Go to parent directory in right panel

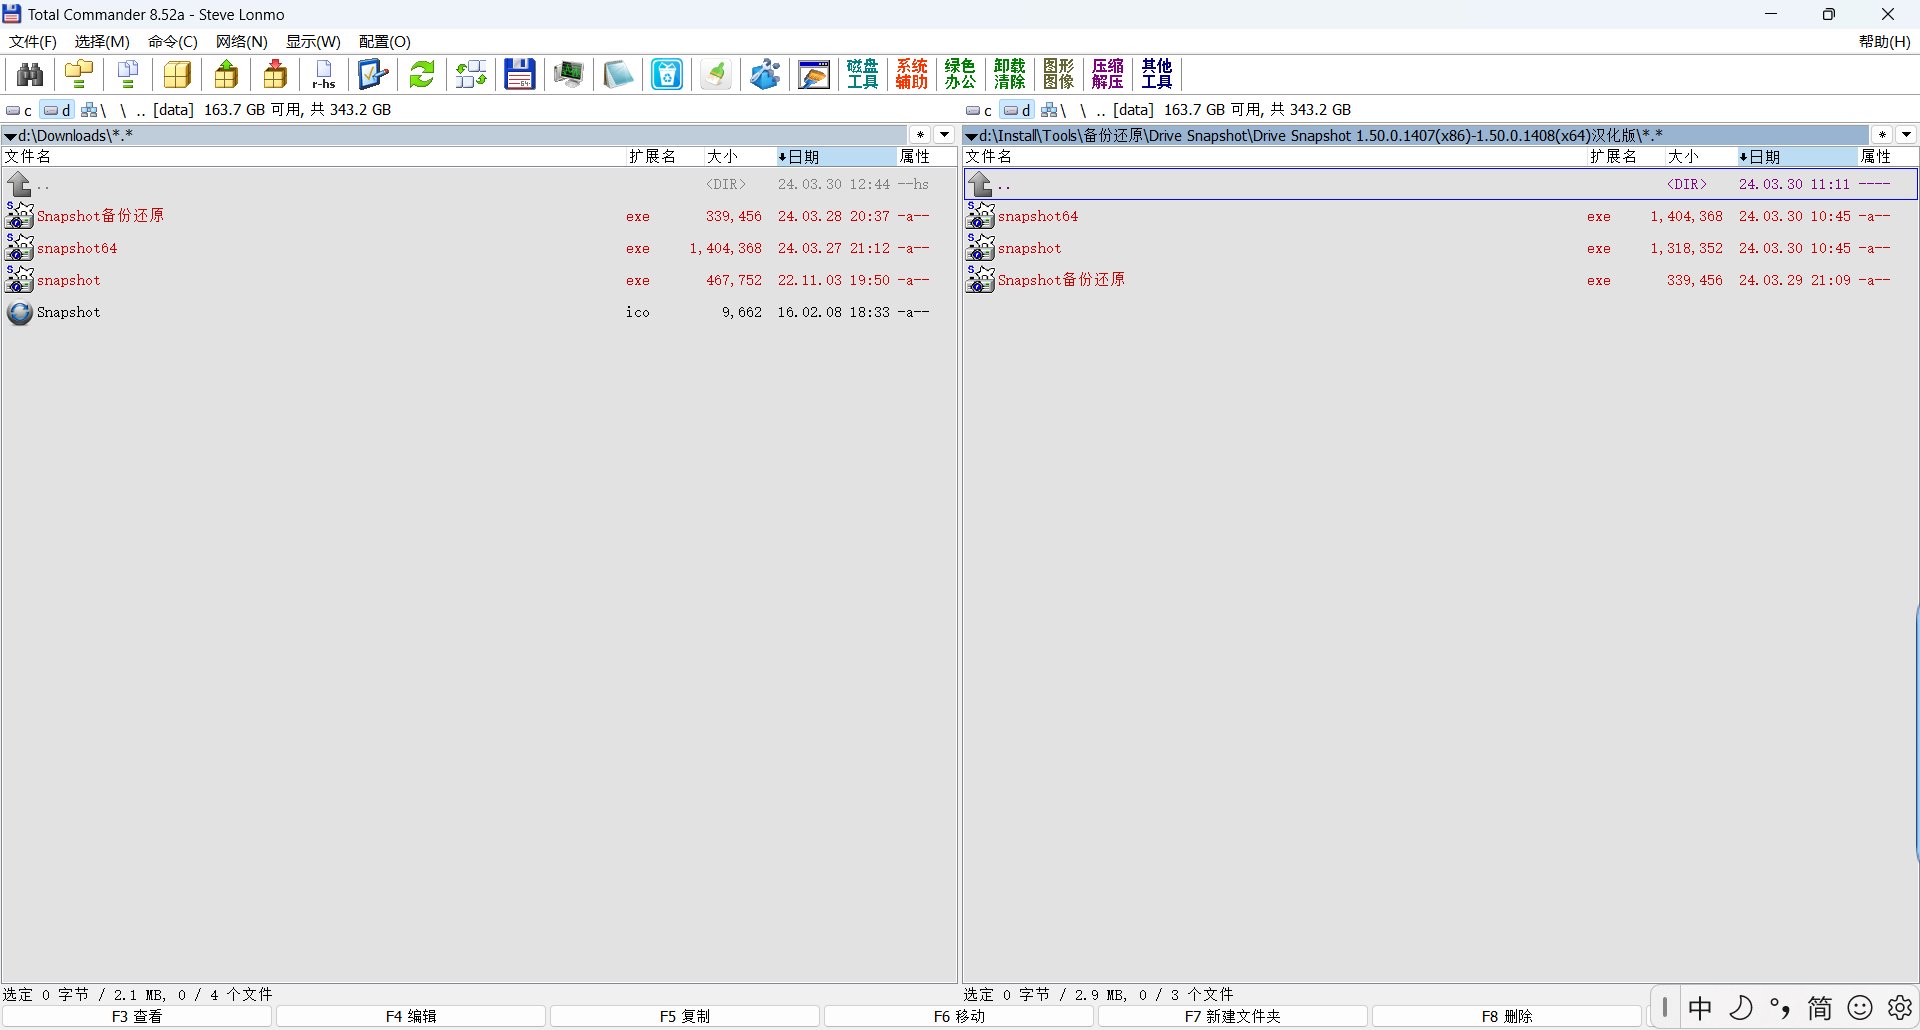tap(1440, 185)
